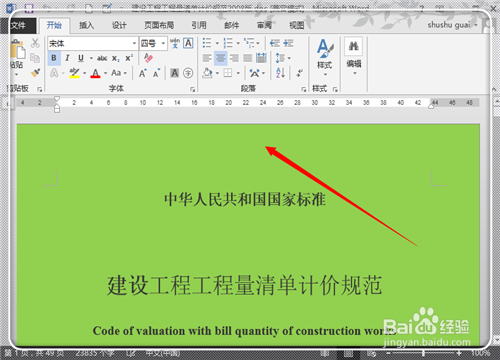Expand the font color arrow
Screen dimensions: 500x360
pyautogui.click(x=105, y=73)
